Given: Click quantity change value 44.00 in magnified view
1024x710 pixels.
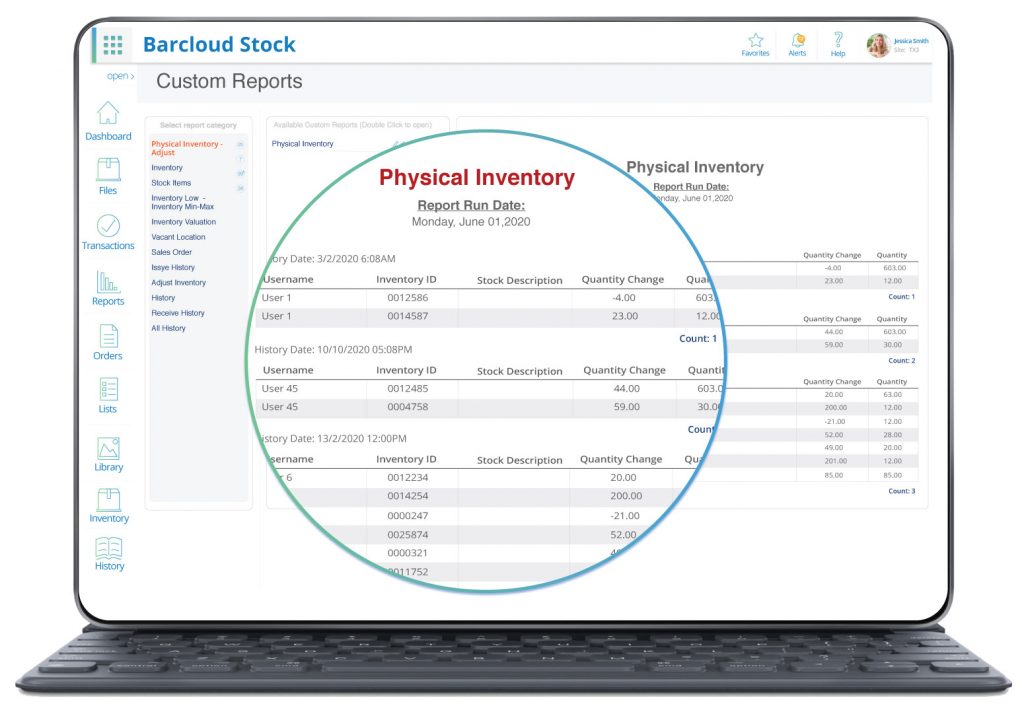Looking at the screenshot, I should pos(627,389).
